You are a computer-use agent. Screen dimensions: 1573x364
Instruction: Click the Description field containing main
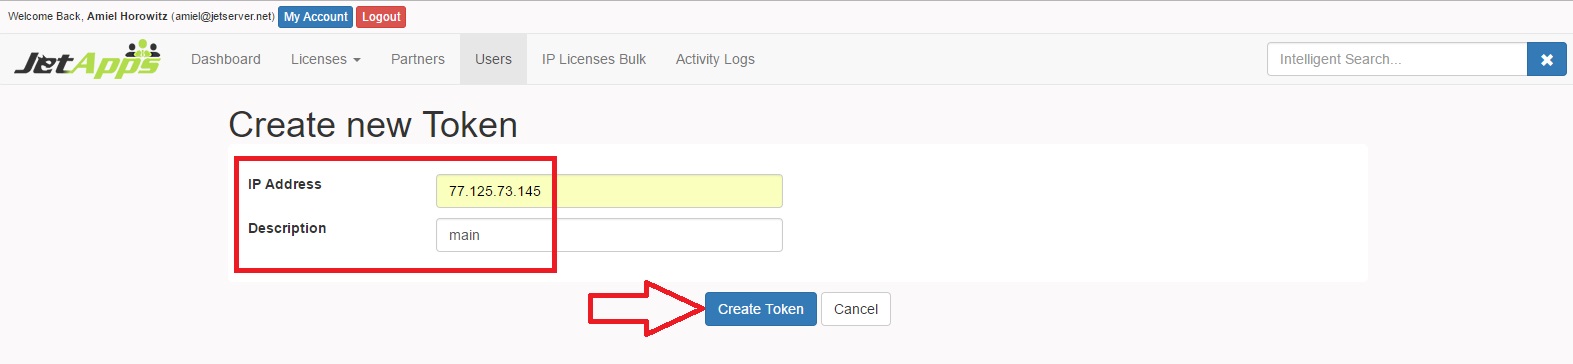(x=609, y=235)
